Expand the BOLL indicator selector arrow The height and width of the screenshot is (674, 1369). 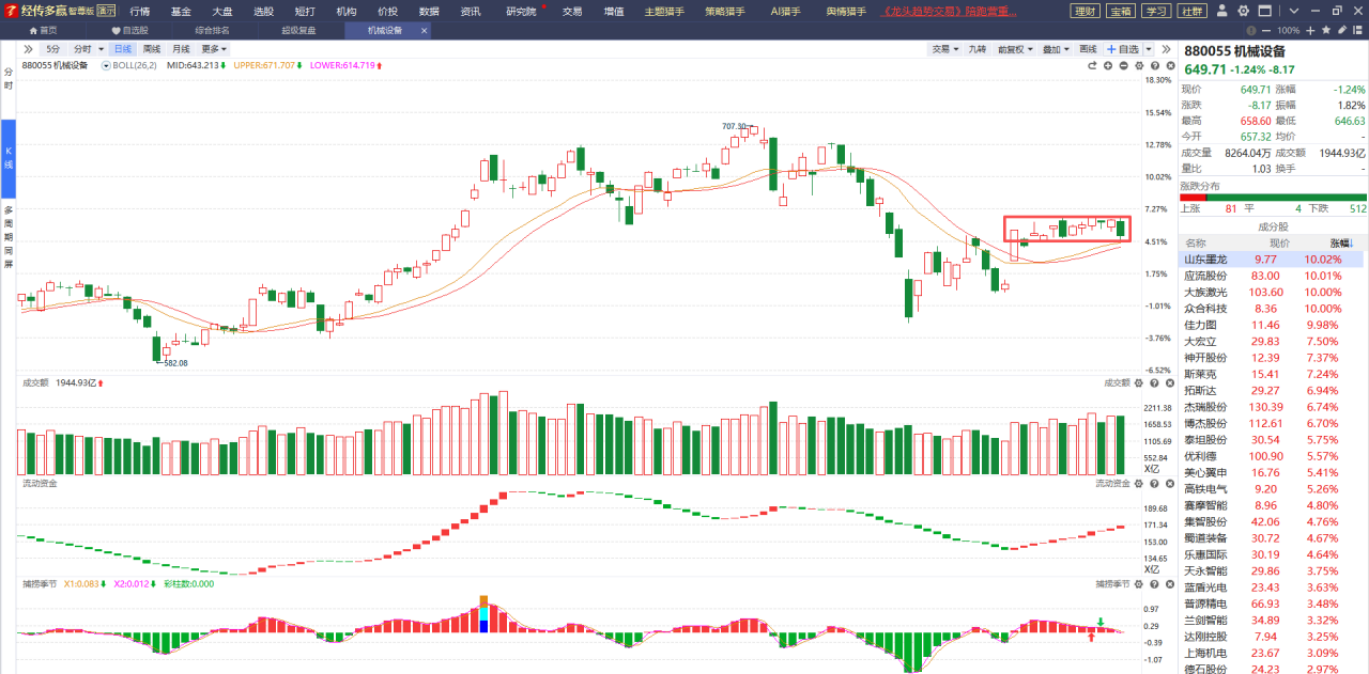(106, 65)
